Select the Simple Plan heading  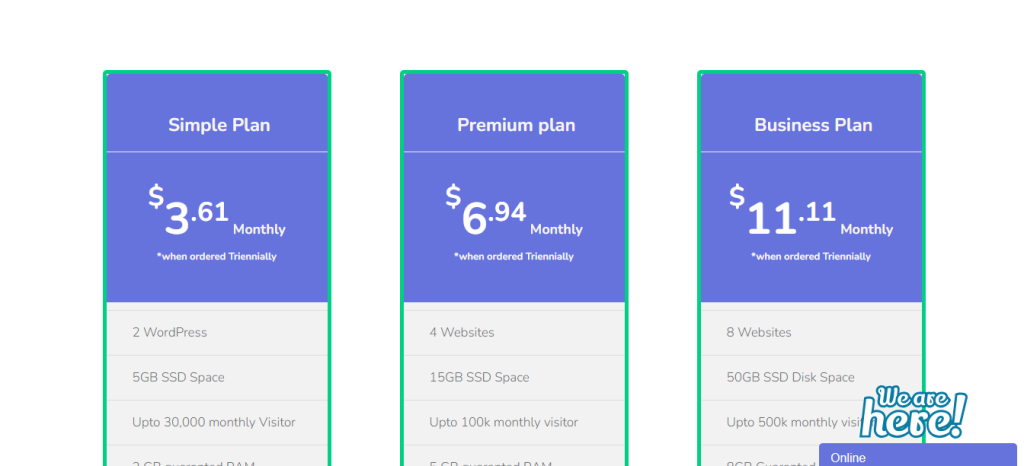coord(219,125)
